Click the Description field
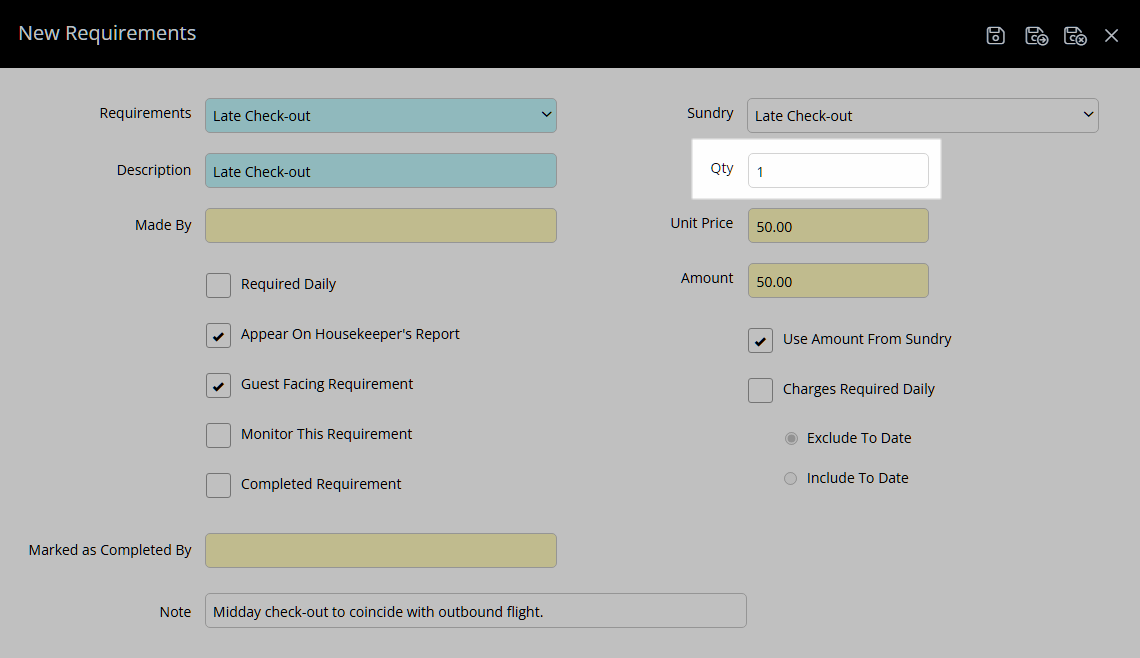 (x=381, y=171)
